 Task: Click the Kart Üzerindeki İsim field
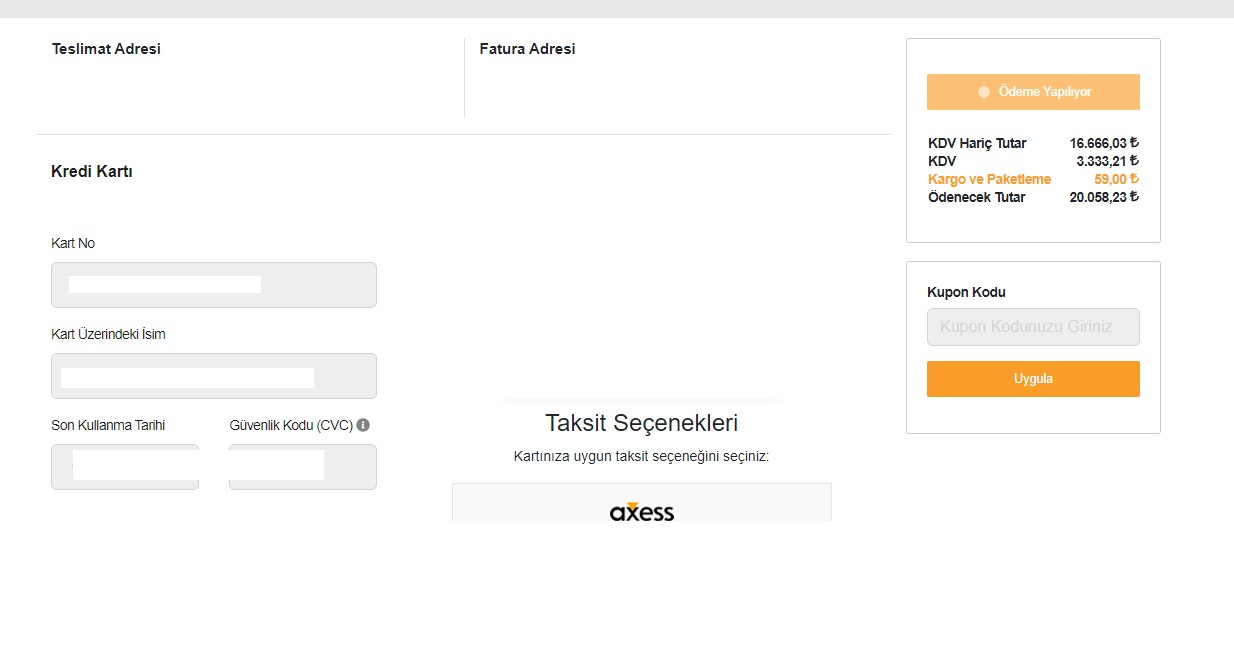coord(213,376)
